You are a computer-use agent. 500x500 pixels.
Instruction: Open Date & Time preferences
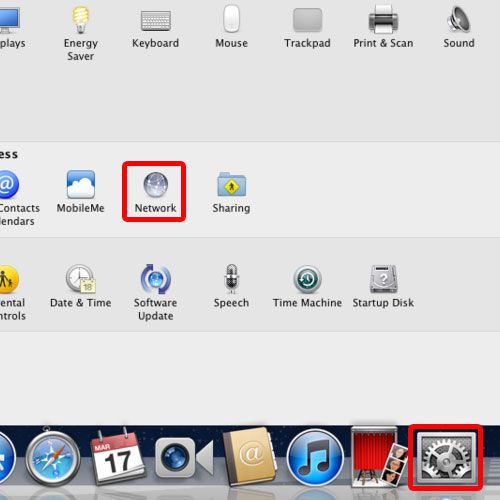pos(81,287)
